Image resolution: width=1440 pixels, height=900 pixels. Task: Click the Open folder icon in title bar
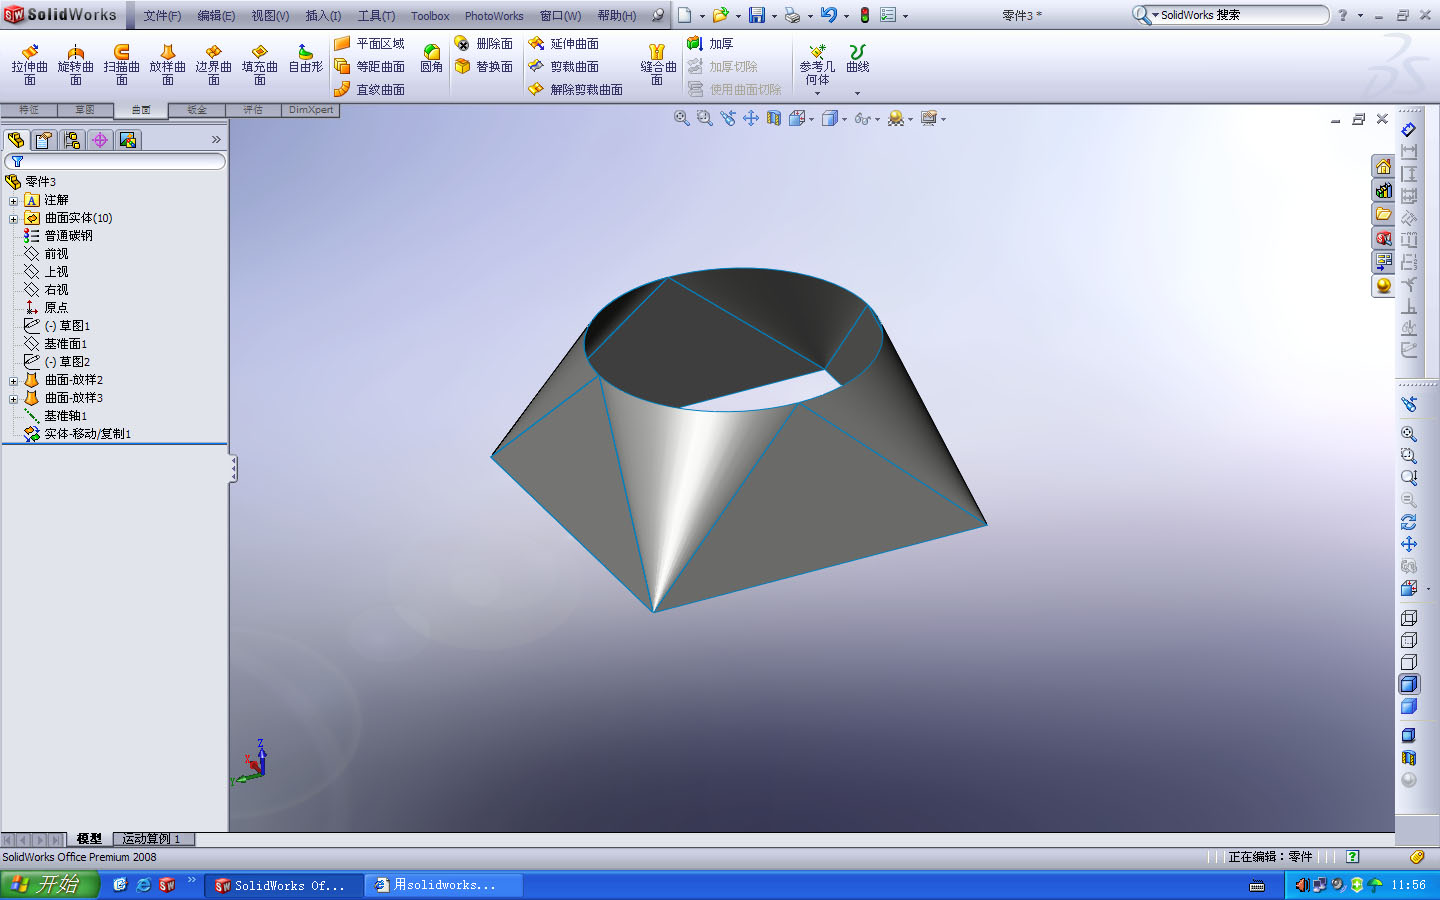(720, 15)
